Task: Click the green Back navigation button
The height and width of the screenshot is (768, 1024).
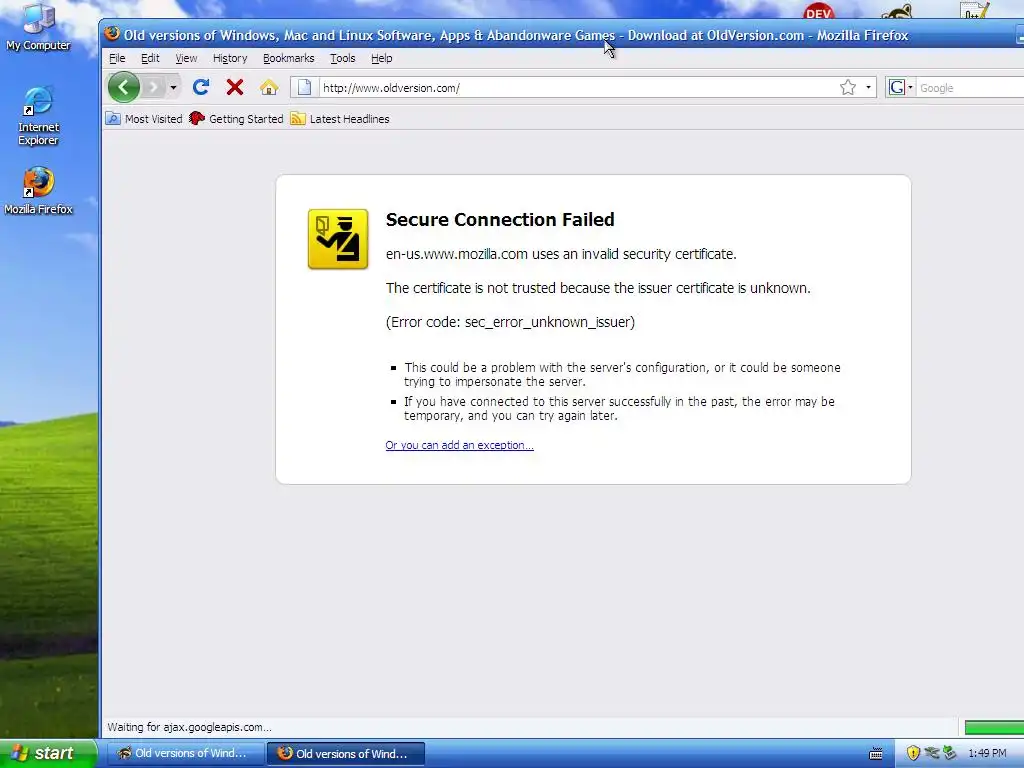Action: (123, 87)
